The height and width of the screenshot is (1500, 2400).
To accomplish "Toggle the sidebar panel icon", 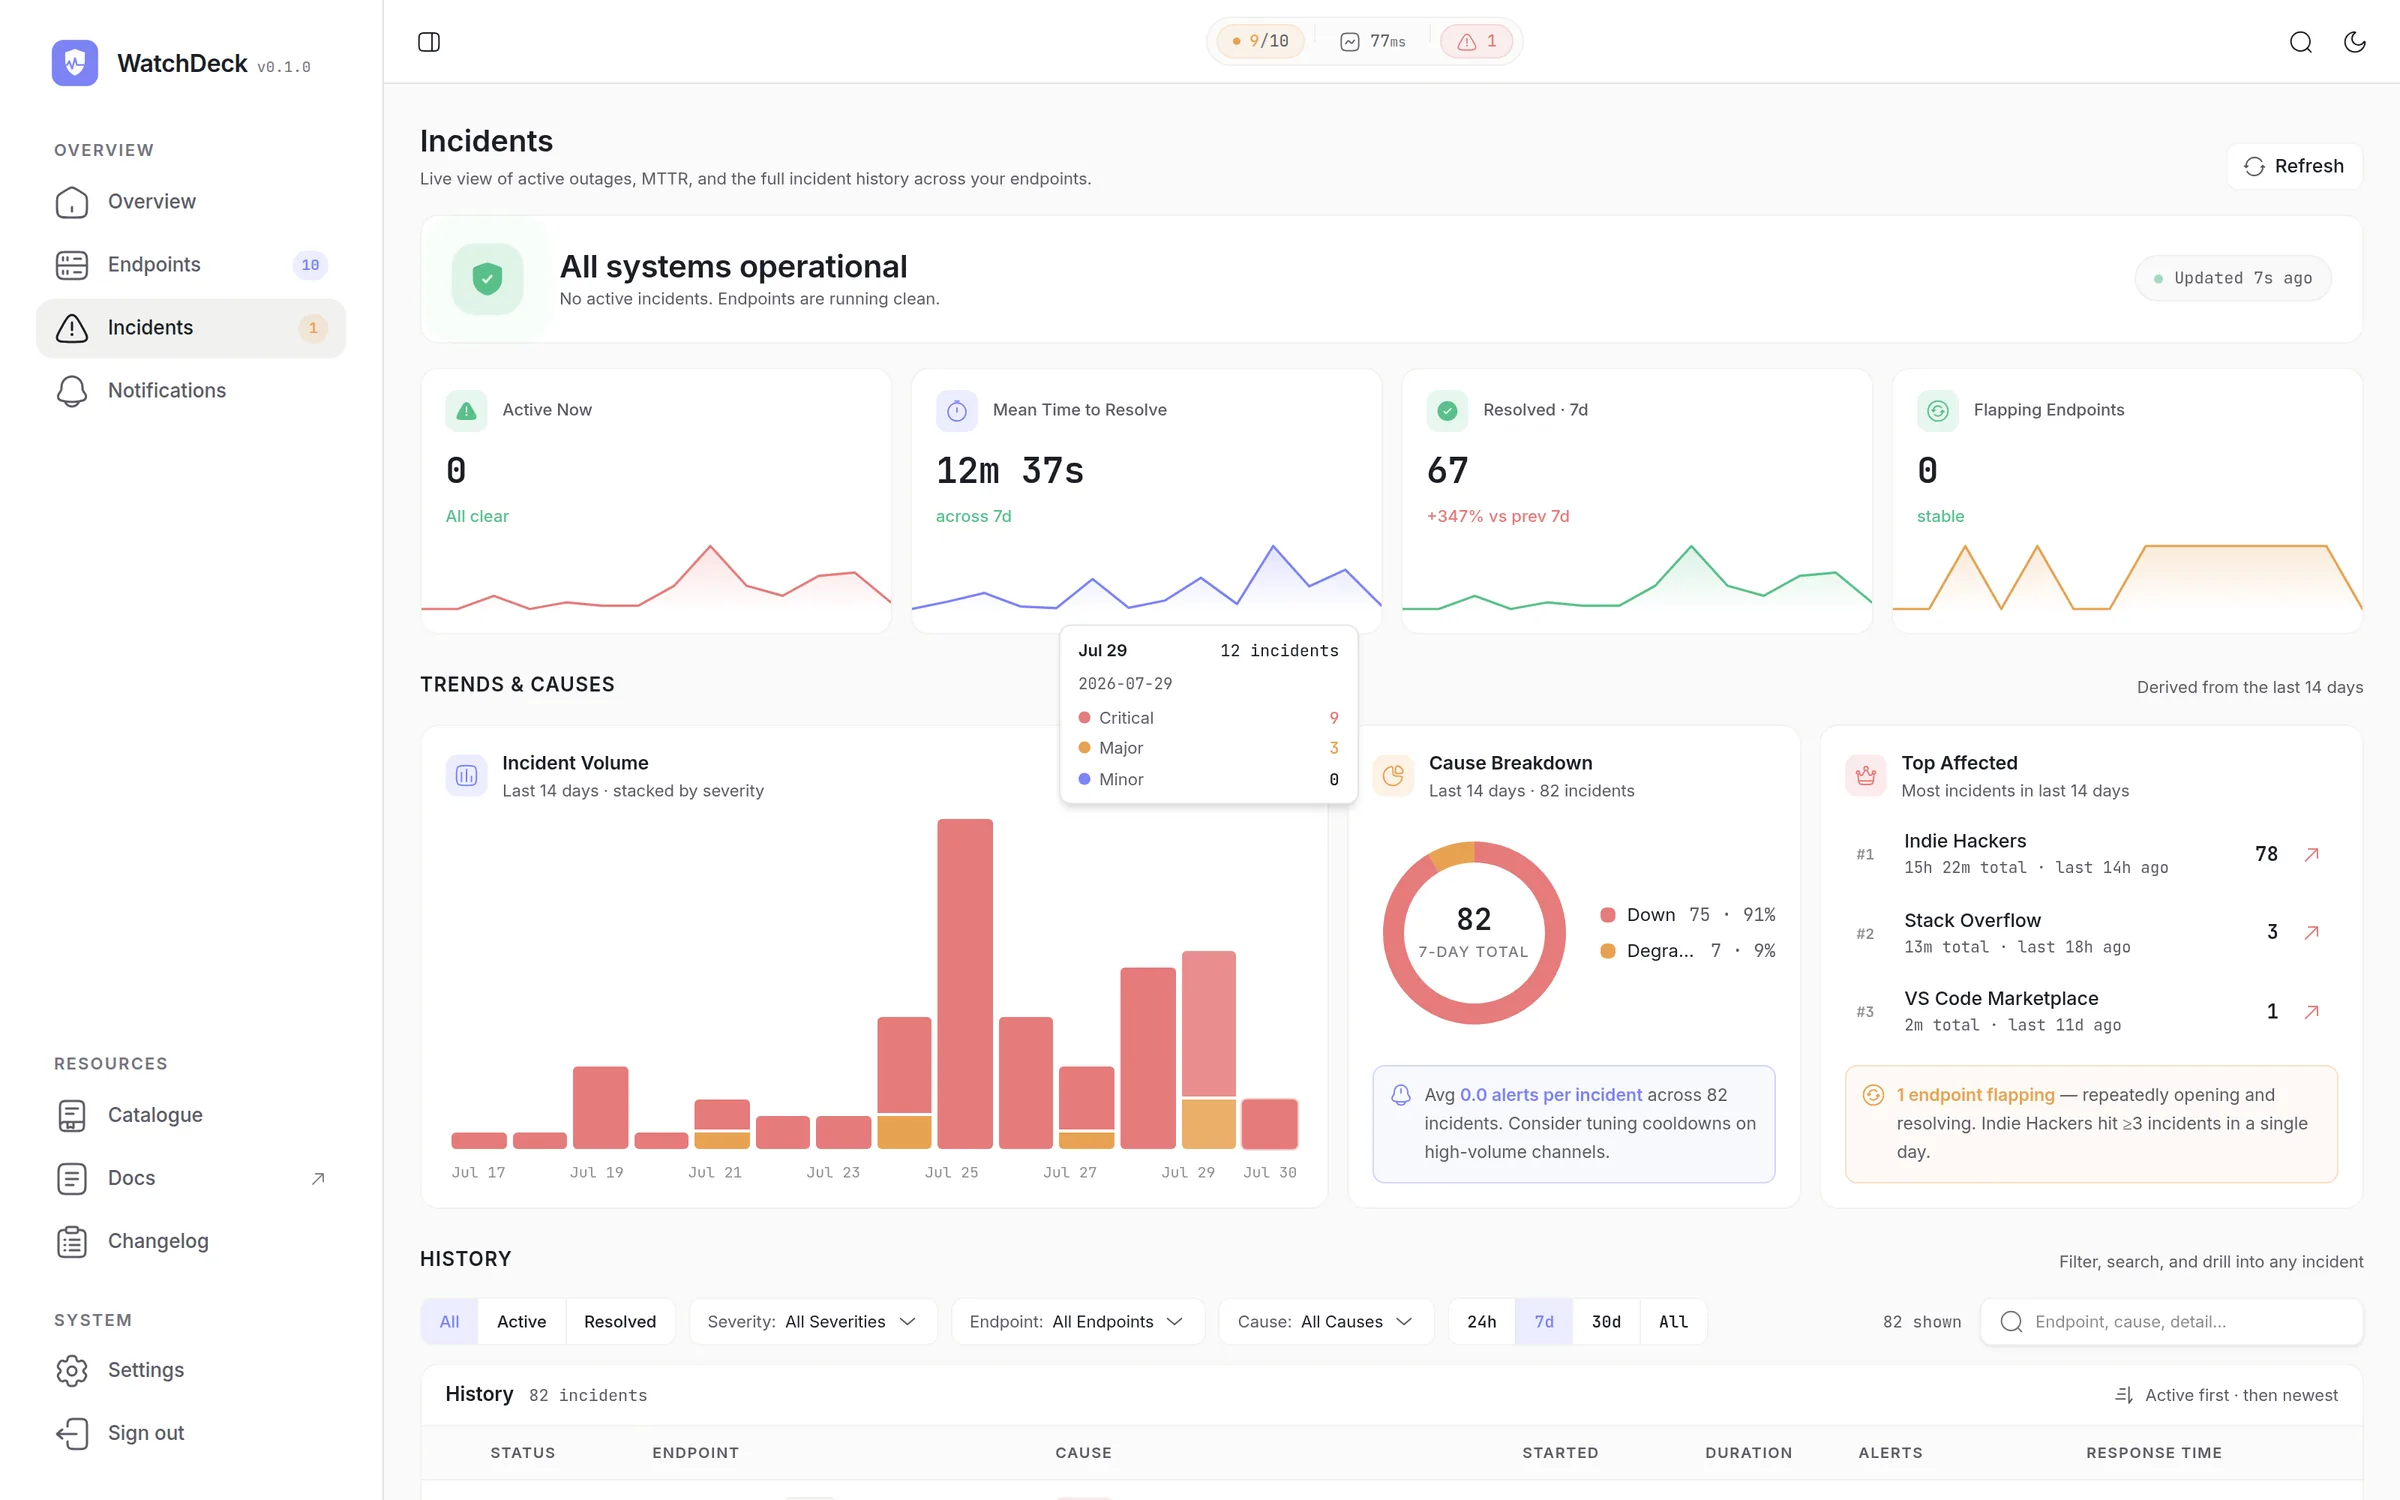I will 429,41.
